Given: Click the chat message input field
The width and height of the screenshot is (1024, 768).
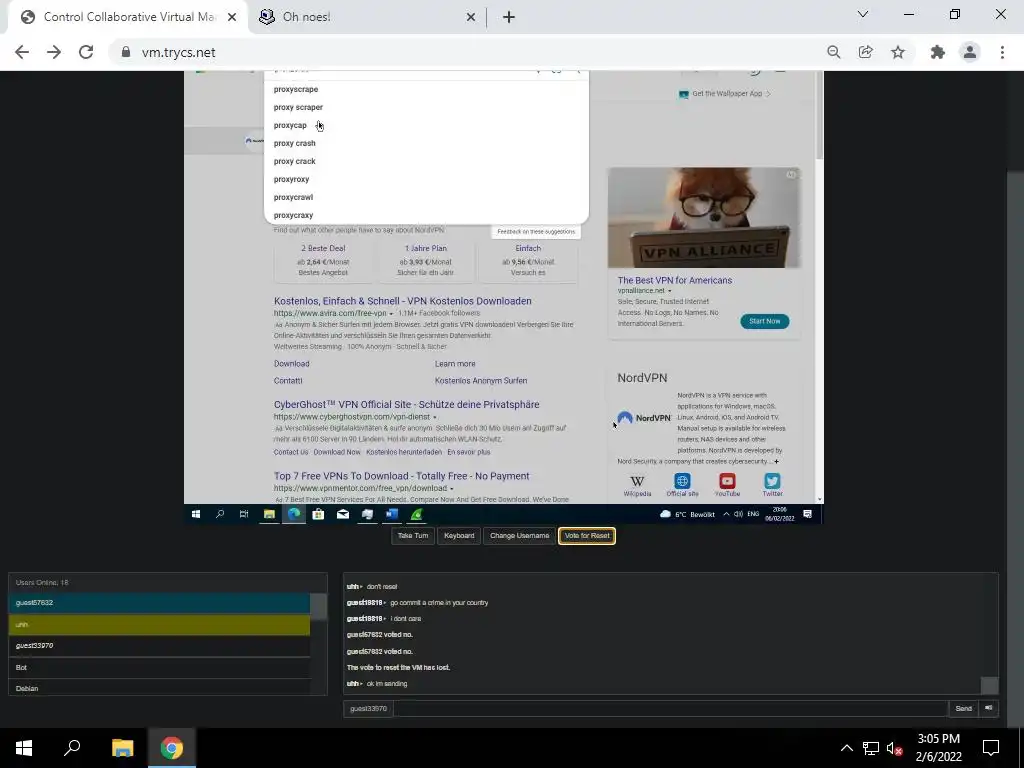Looking at the screenshot, I should coord(671,709).
